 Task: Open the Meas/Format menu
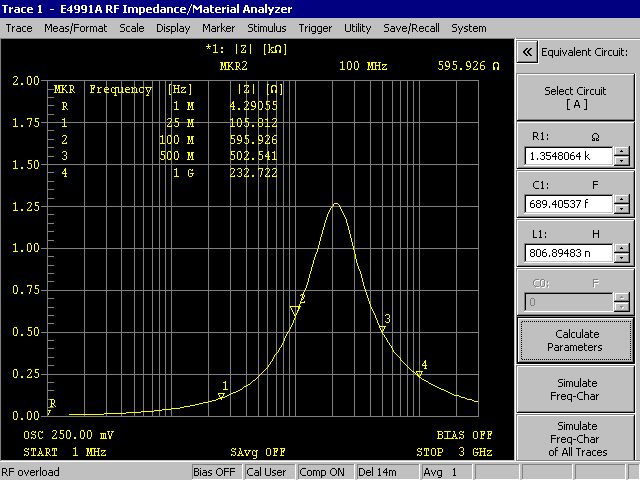(x=76, y=28)
